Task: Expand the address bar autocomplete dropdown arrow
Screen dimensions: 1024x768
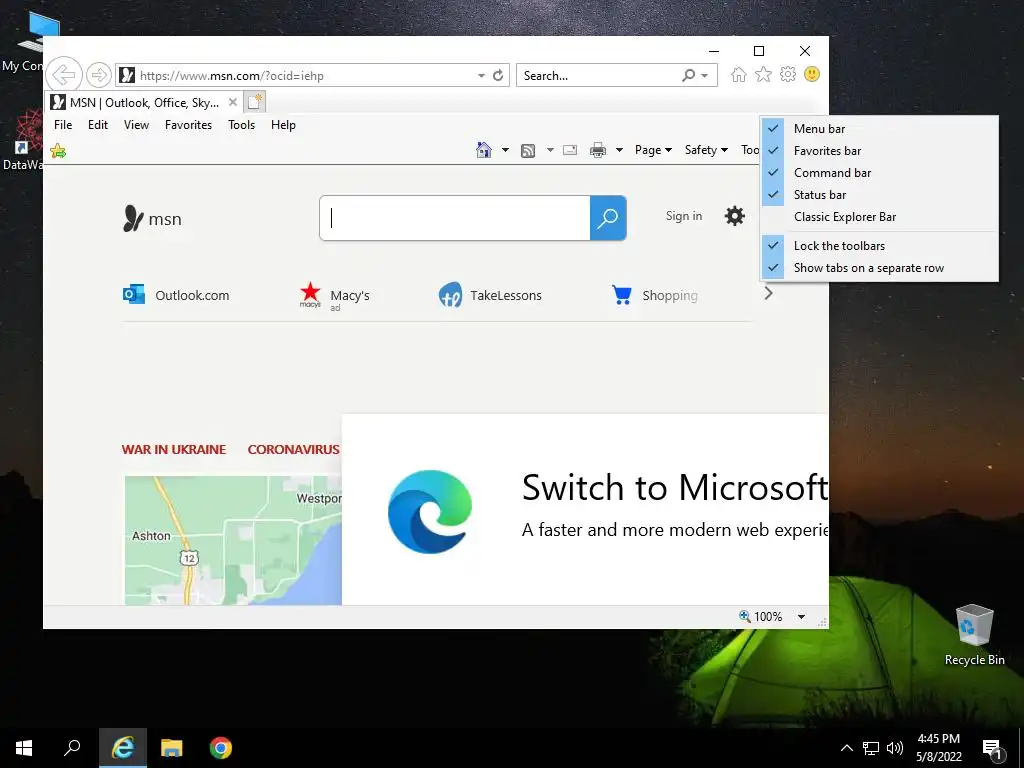Action: click(481, 76)
